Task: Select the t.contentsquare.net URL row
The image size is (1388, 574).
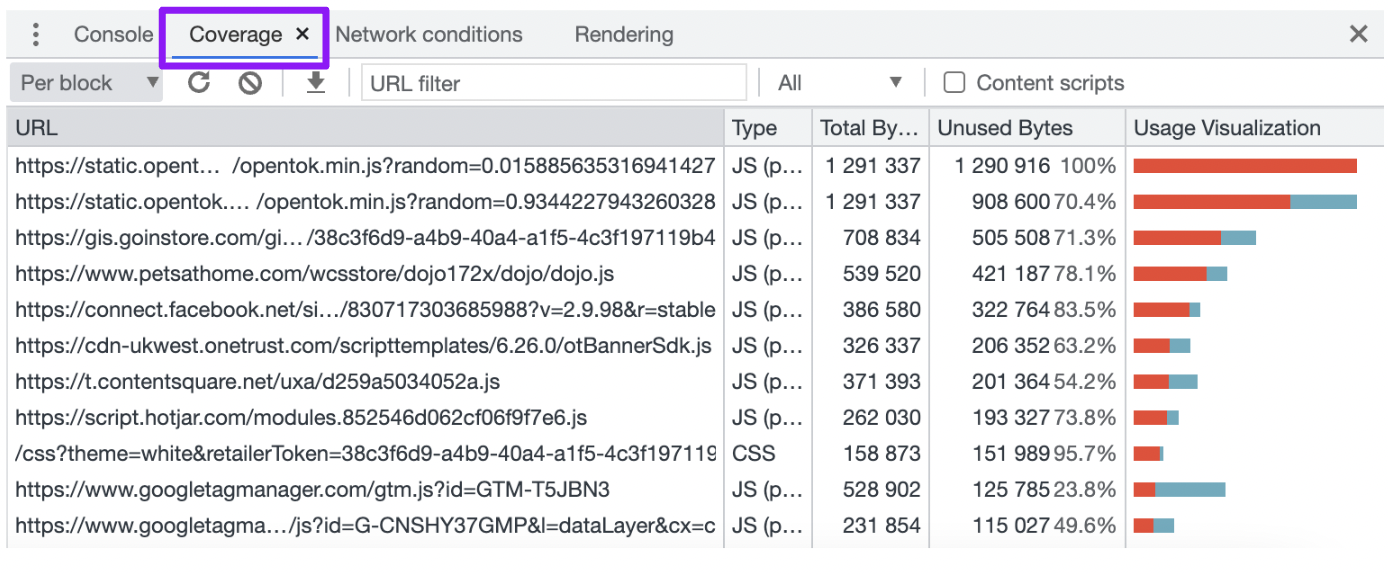Action: pyautogui.click(x=257, y=381)
